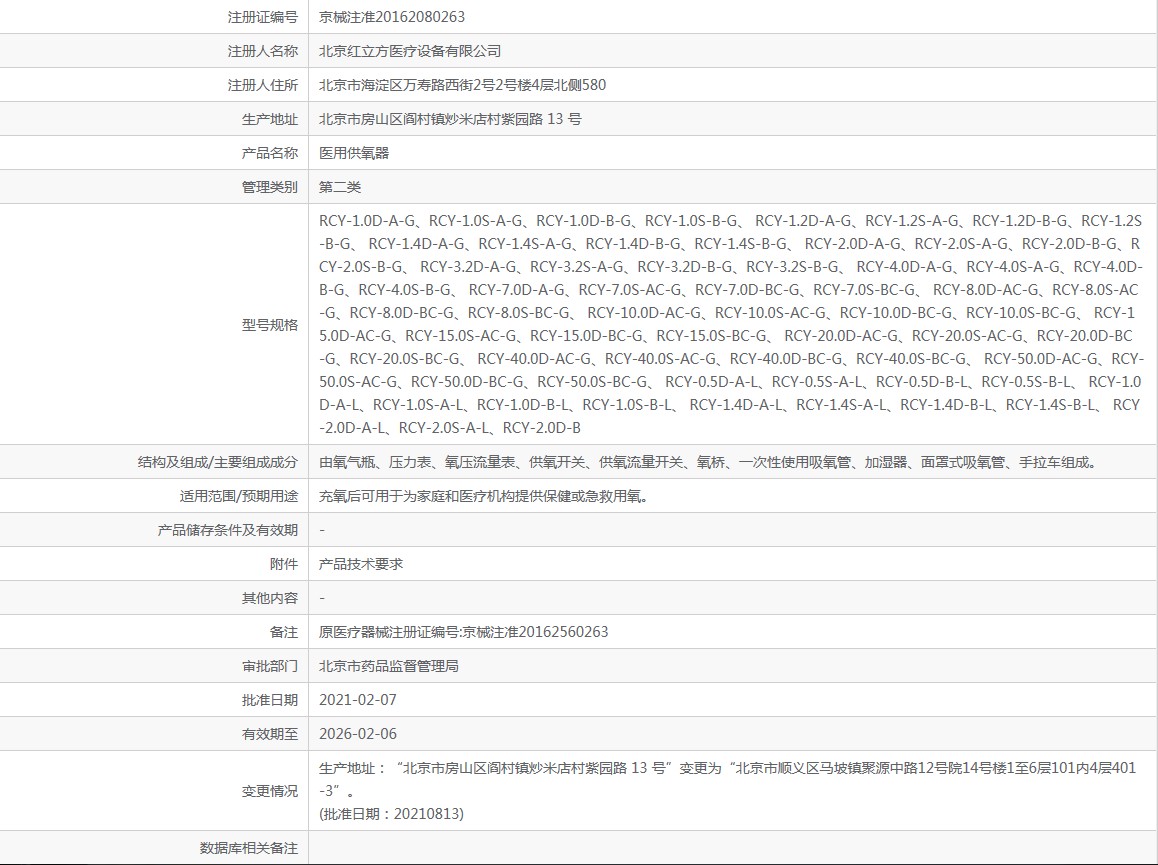Select the 其他内容 label
Screen dimensions: 1158x865
[270, 598]
